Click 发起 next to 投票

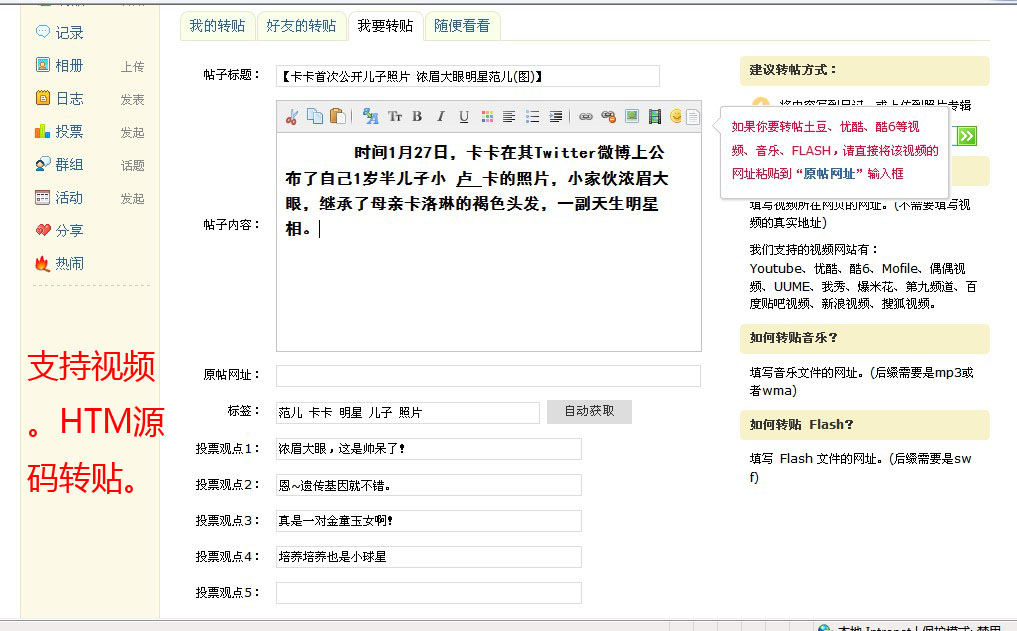(132, 133)
